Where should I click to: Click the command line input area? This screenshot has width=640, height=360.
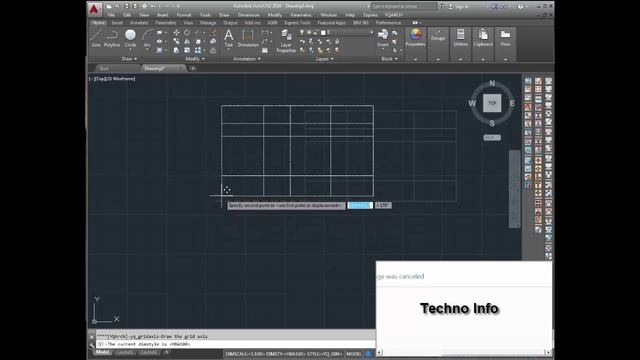click(x=236, y=344)
